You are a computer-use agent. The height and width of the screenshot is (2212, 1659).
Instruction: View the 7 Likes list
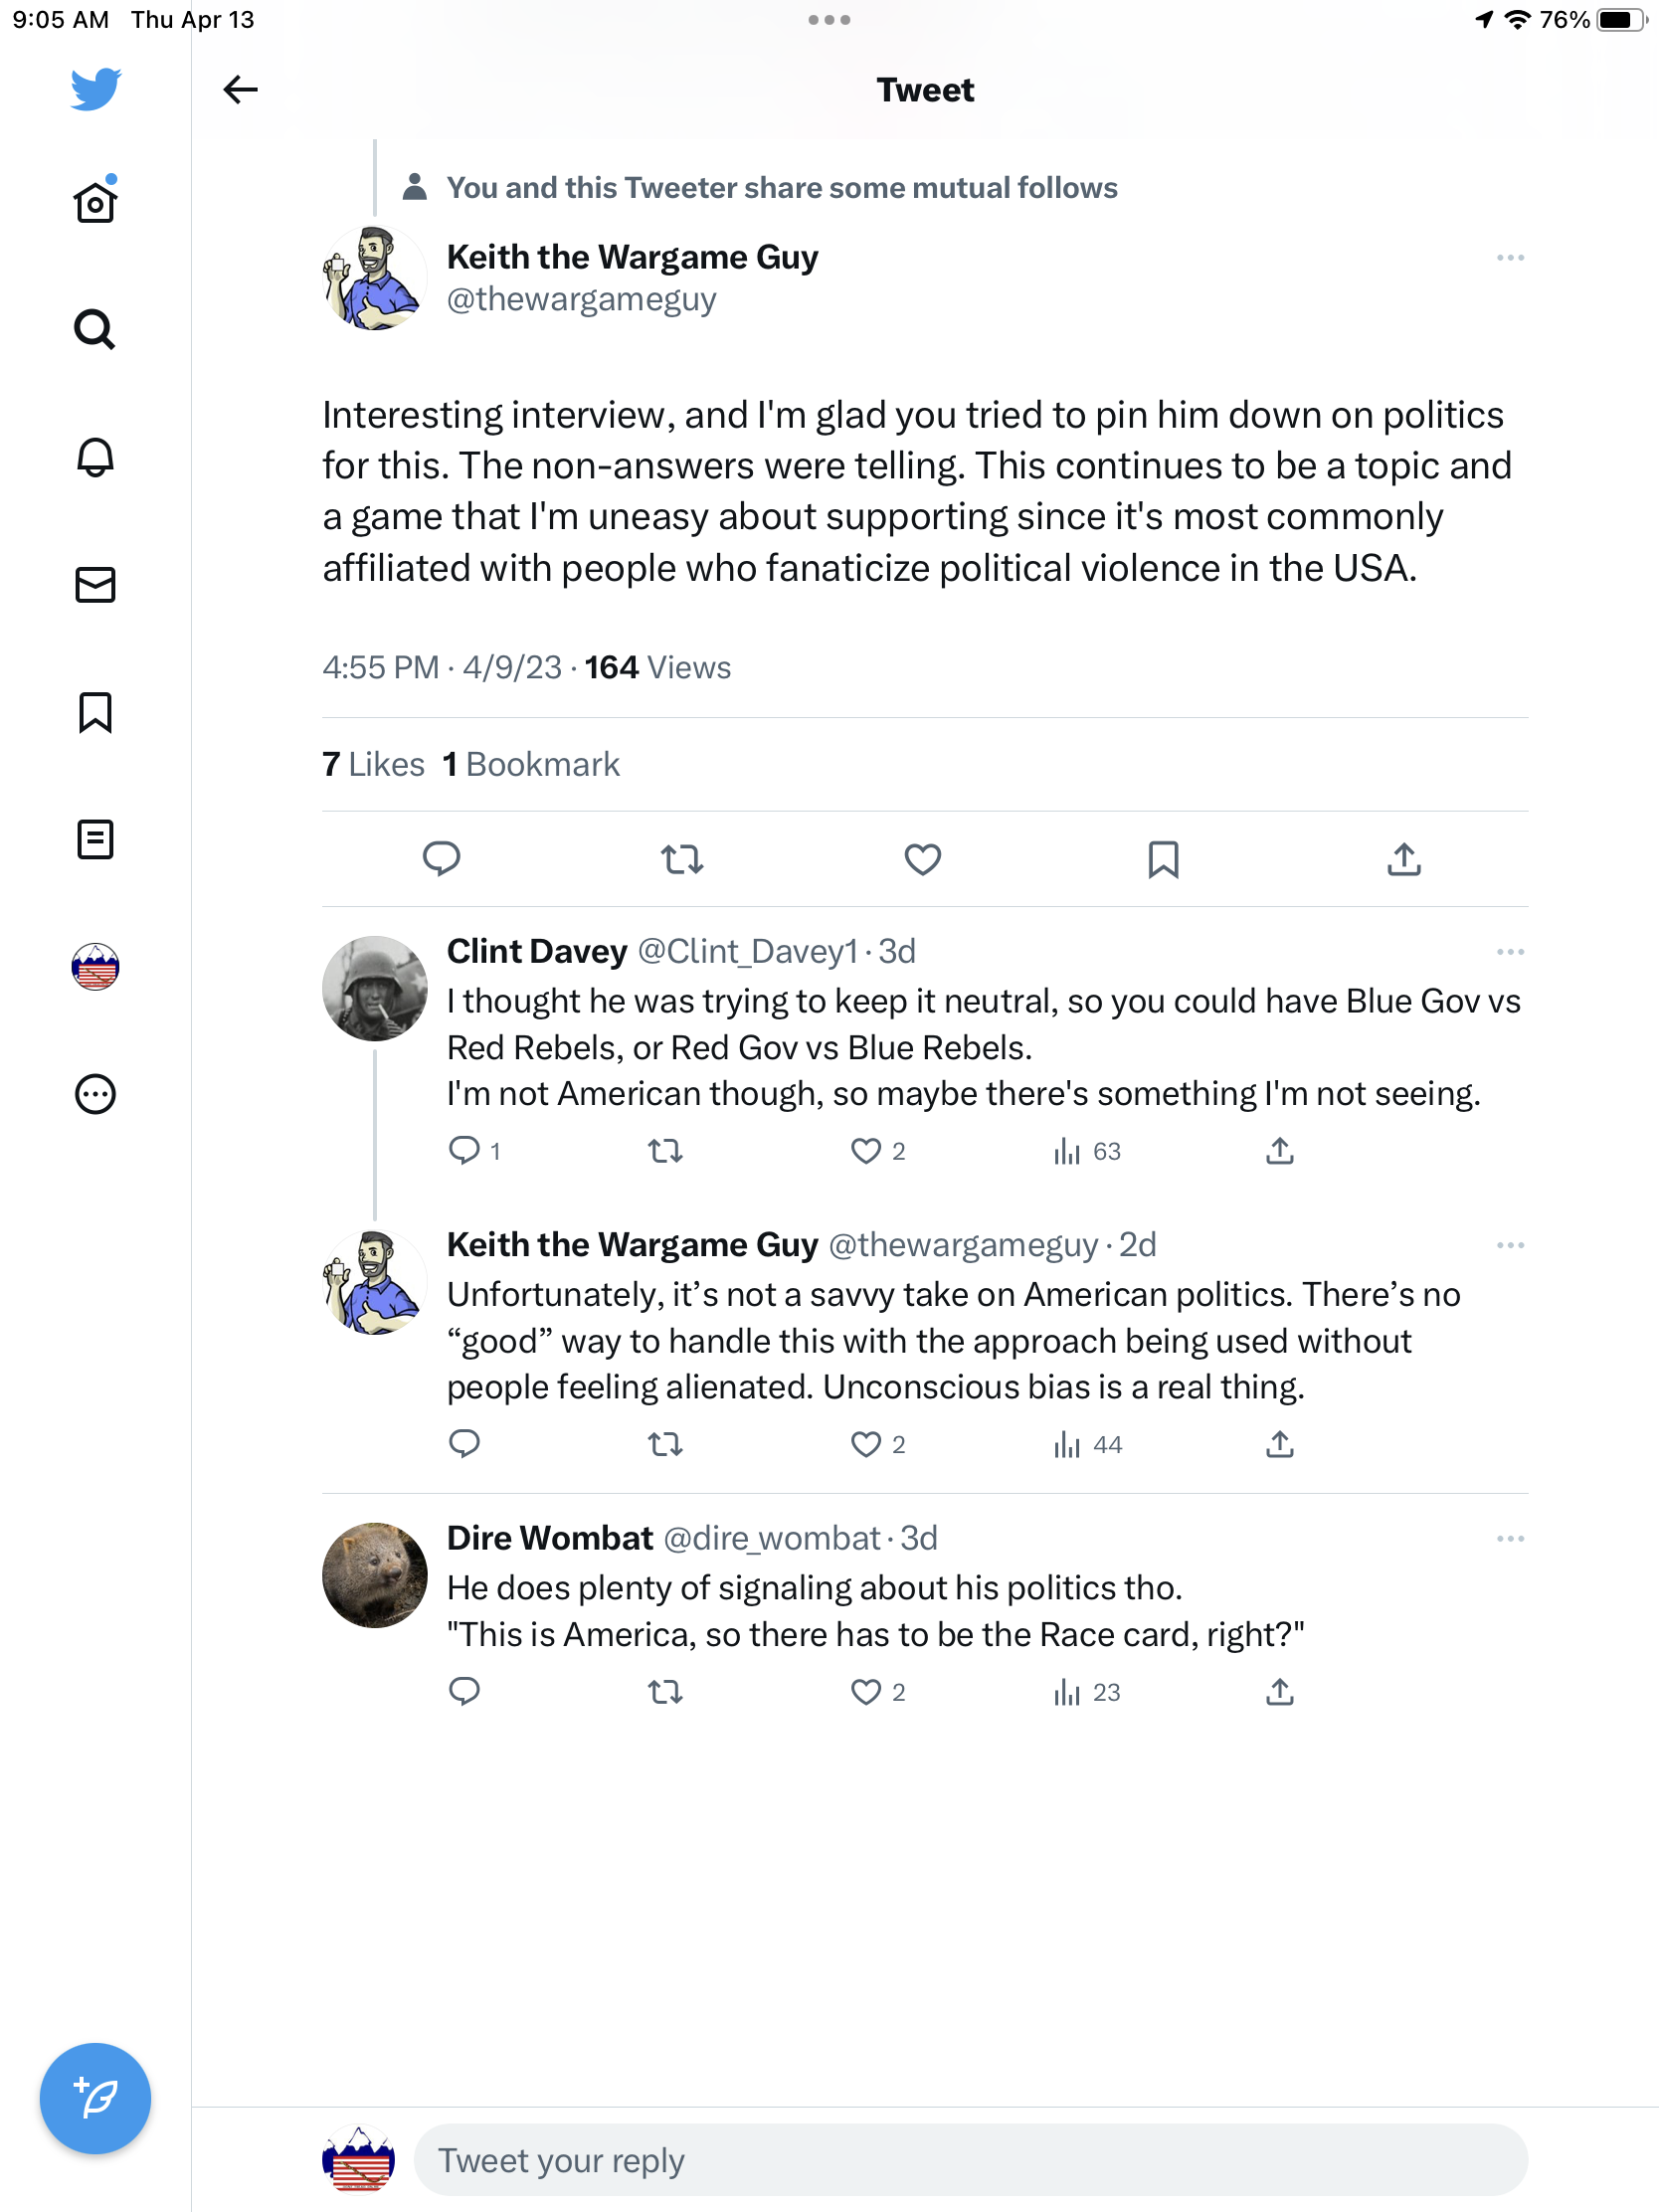373,765
